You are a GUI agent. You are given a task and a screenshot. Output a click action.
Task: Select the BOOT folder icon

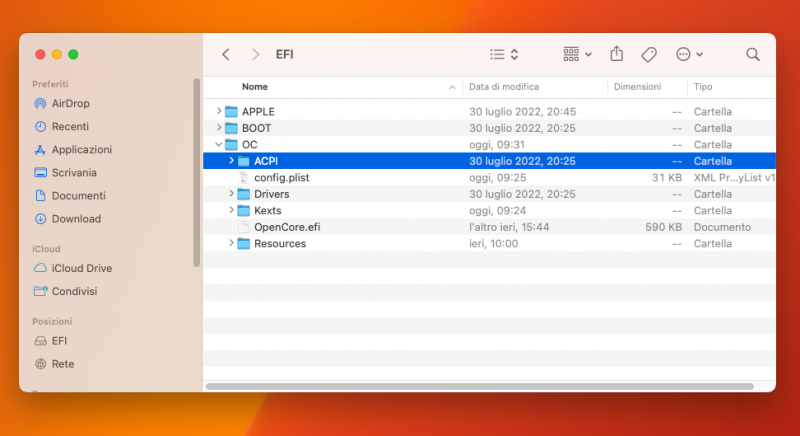232,127
